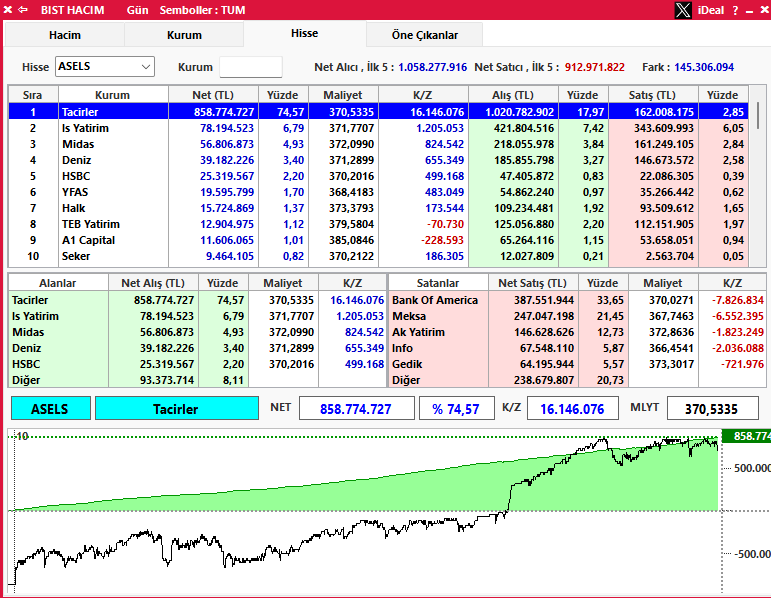Open the Öne Çıkanlar tab
The image size is (771, 598).
(424, 35)
